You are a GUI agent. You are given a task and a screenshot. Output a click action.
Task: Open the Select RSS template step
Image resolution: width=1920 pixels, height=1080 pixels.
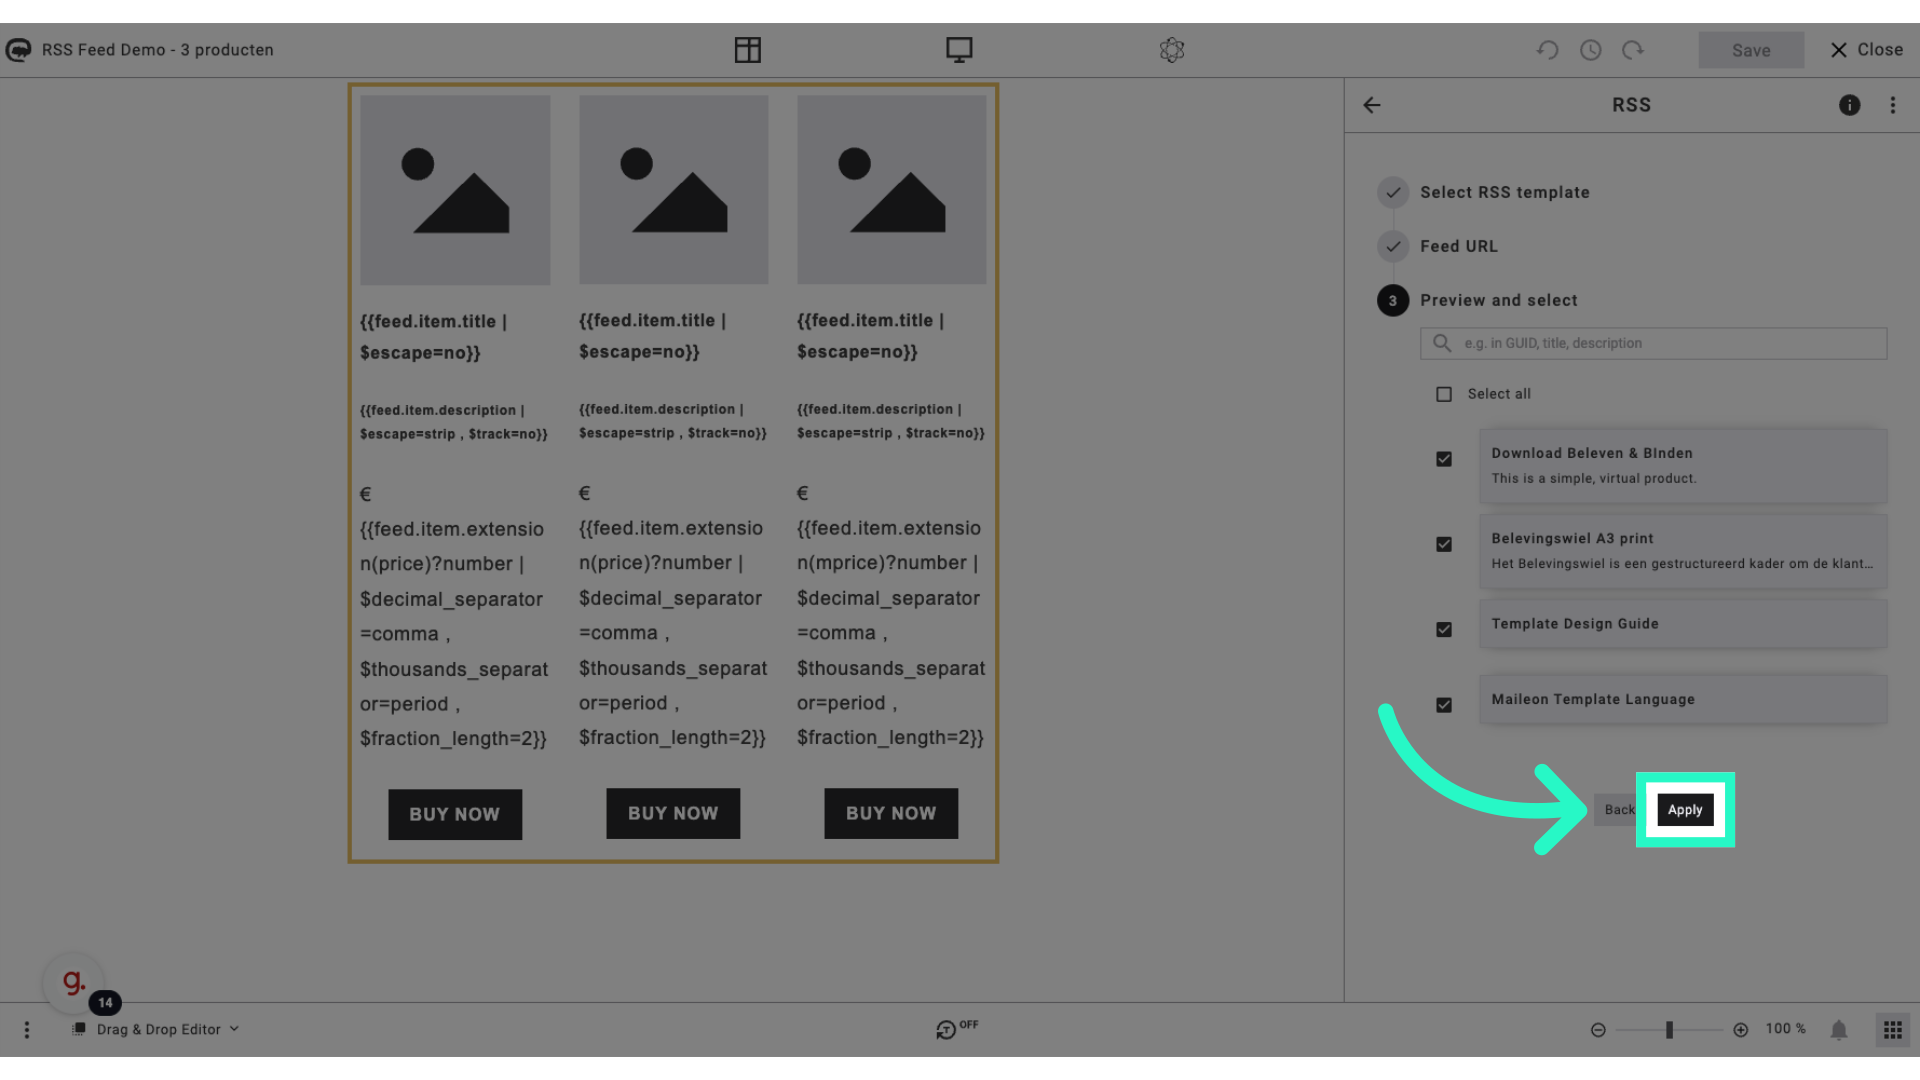1505,192
